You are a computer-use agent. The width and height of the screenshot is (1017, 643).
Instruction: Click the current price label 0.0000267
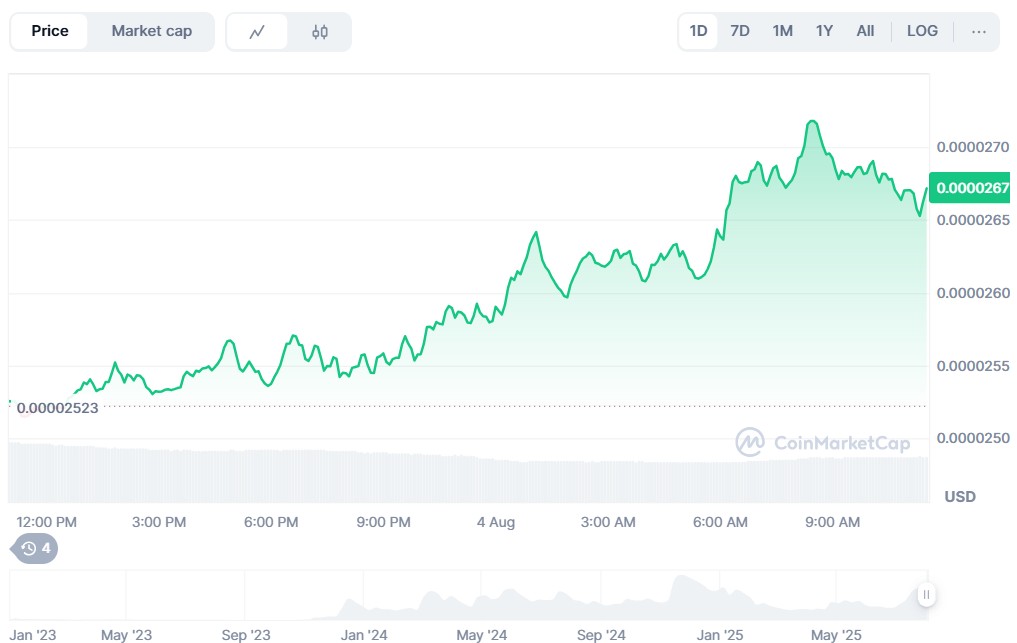pyautogui.click(x=972, y=187)
